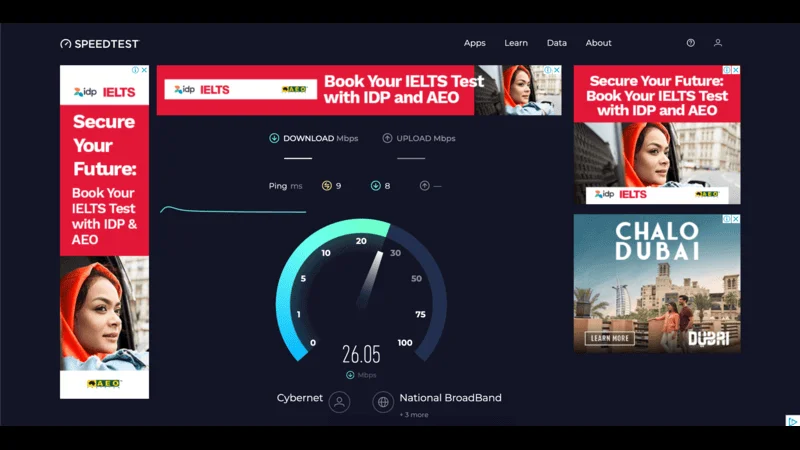This screenshot has width=800, height=450.
Task: Click LEARN MORE on the Dubai ad
Action: tap(610, 338)
